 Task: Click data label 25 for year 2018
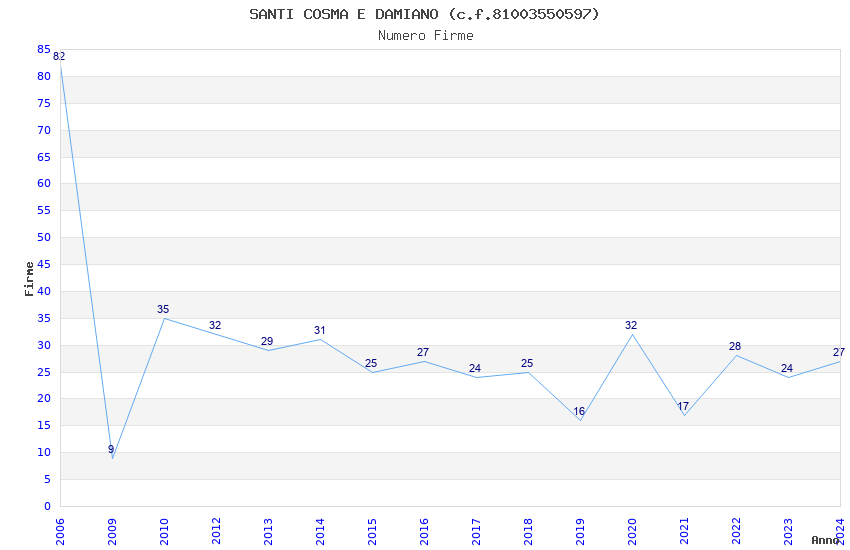click(x=527, y=363)
